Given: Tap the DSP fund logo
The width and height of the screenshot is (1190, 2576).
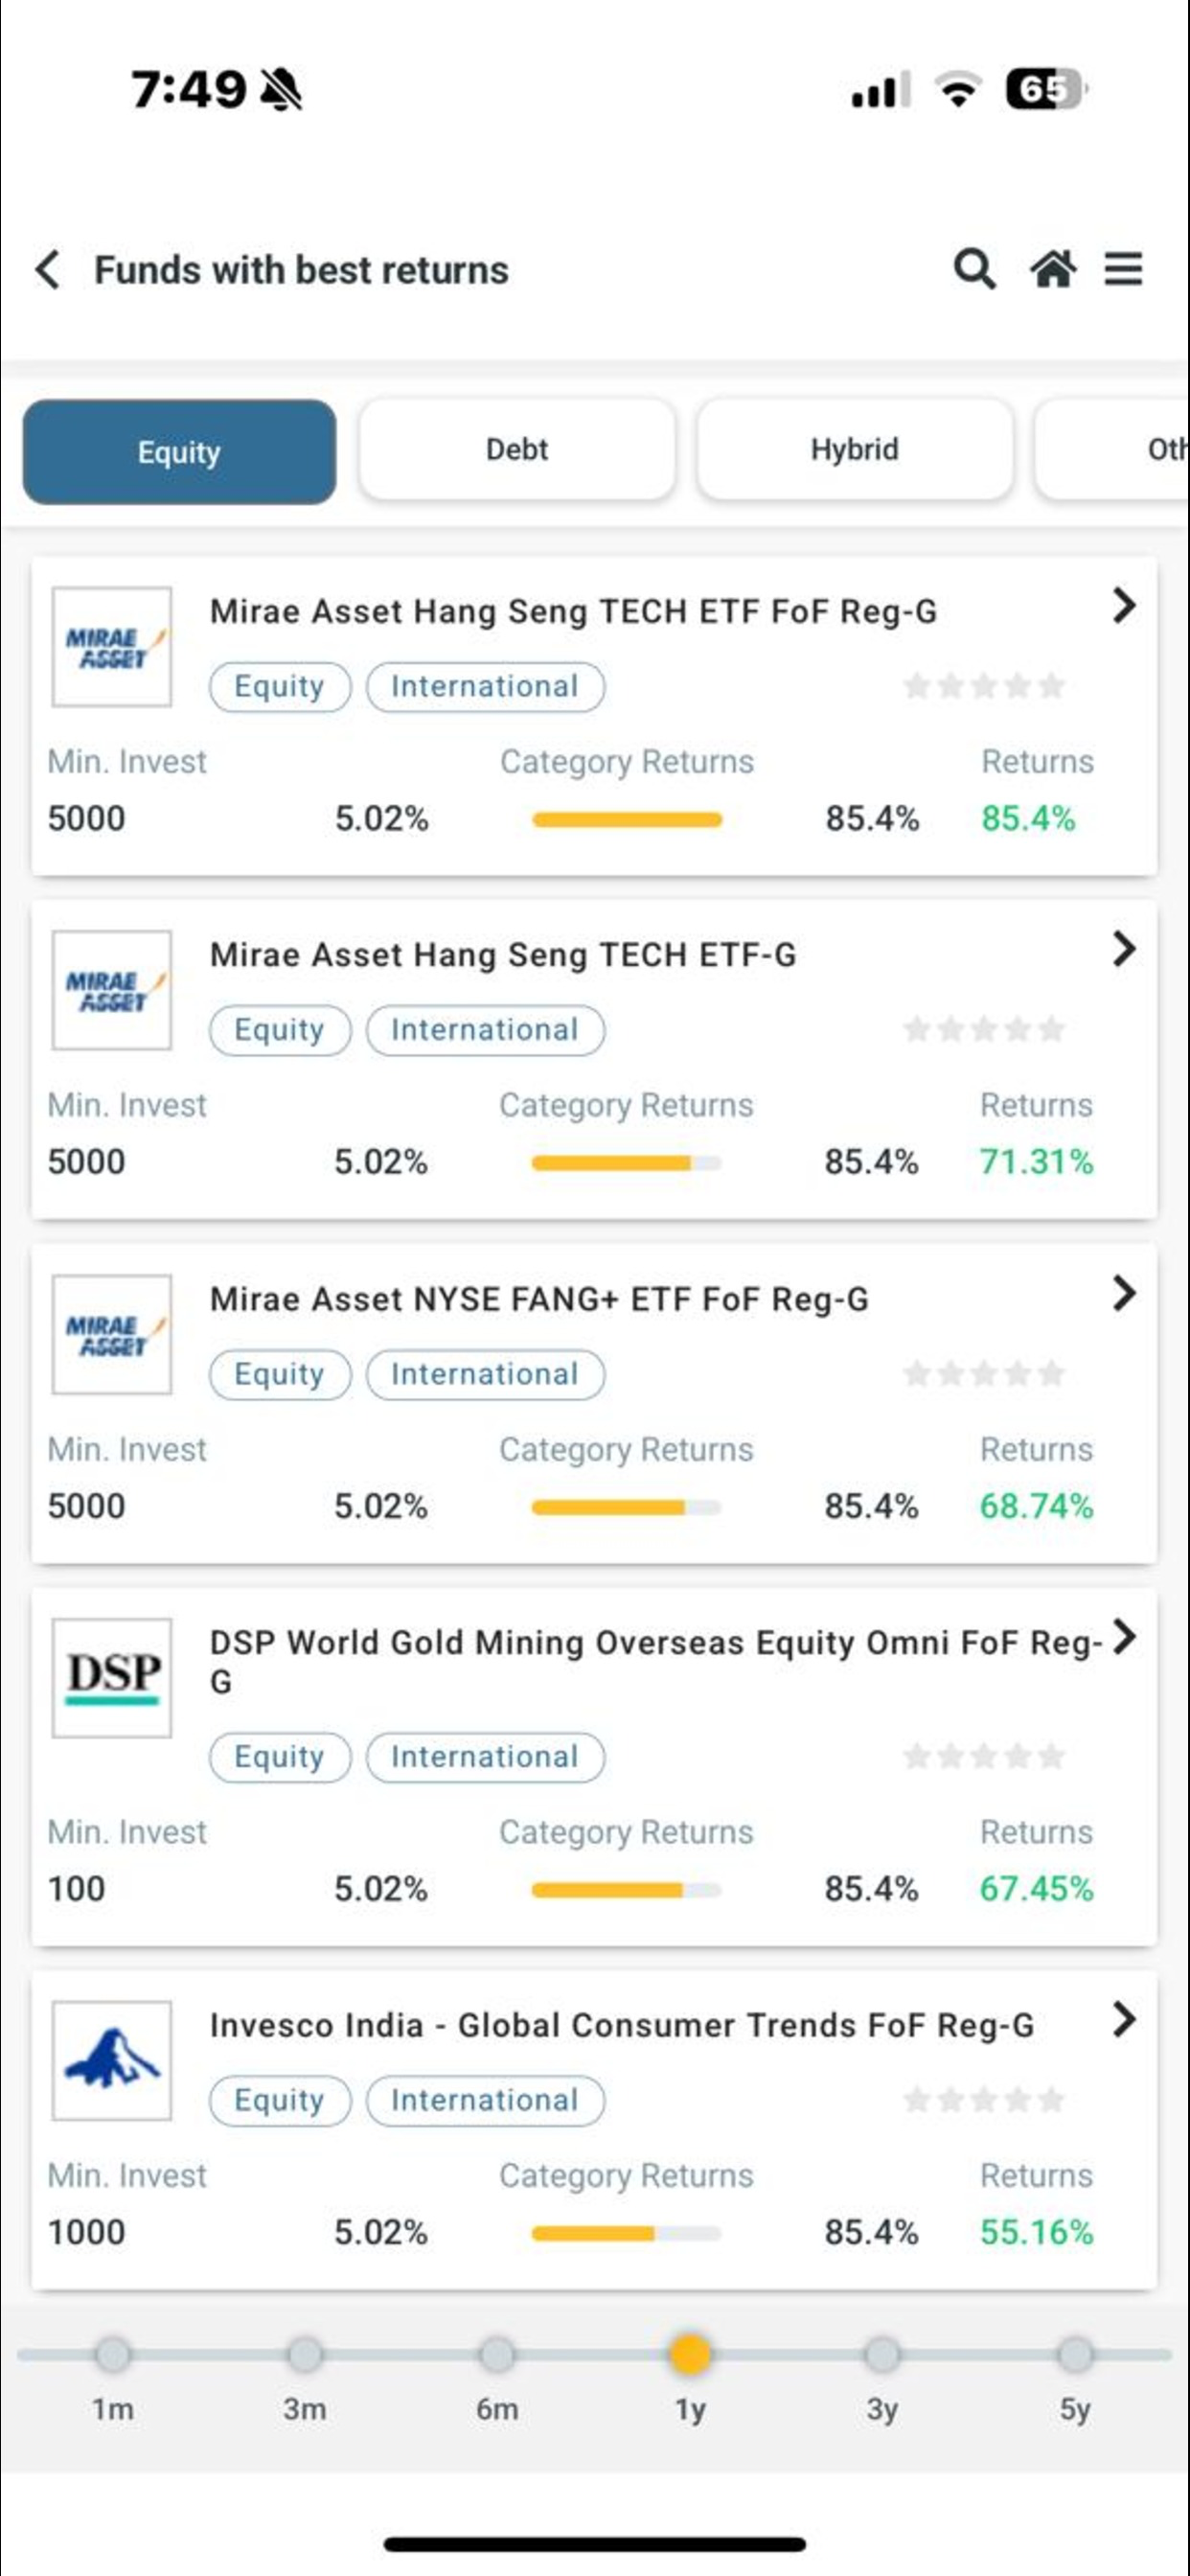Looking at the screenshot, I should [x=112, y=1678].
